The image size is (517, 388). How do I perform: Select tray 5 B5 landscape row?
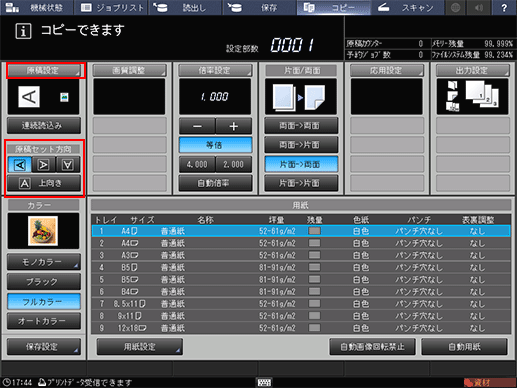301,279
